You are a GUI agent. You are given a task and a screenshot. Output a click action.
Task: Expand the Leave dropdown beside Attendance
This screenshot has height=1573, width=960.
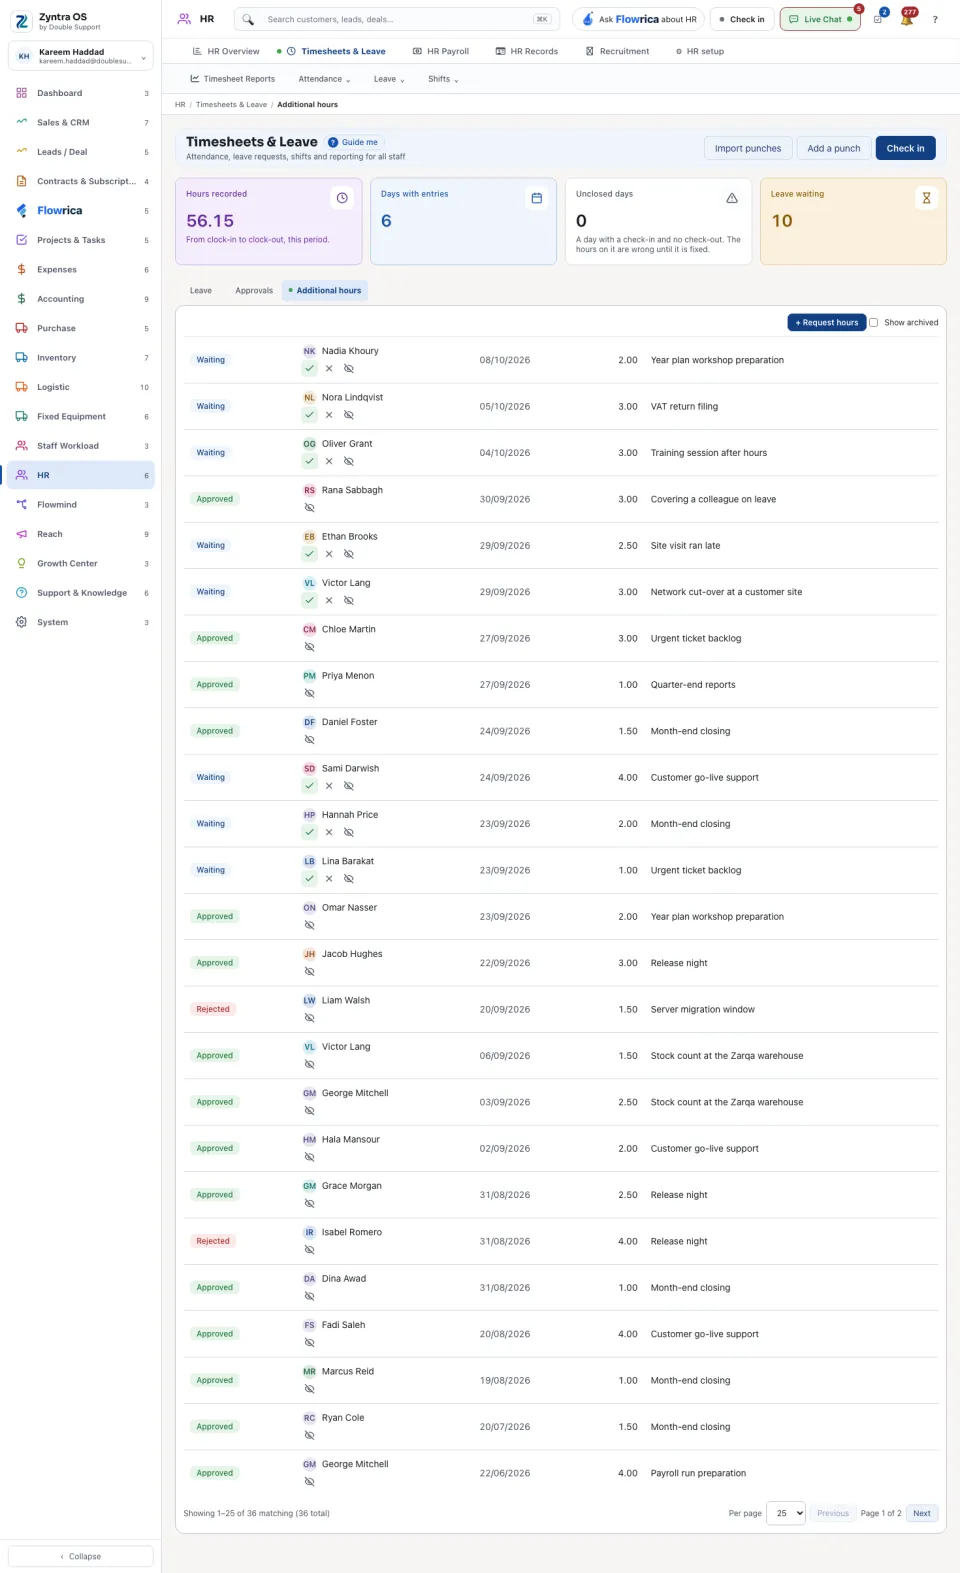[389, 79]
